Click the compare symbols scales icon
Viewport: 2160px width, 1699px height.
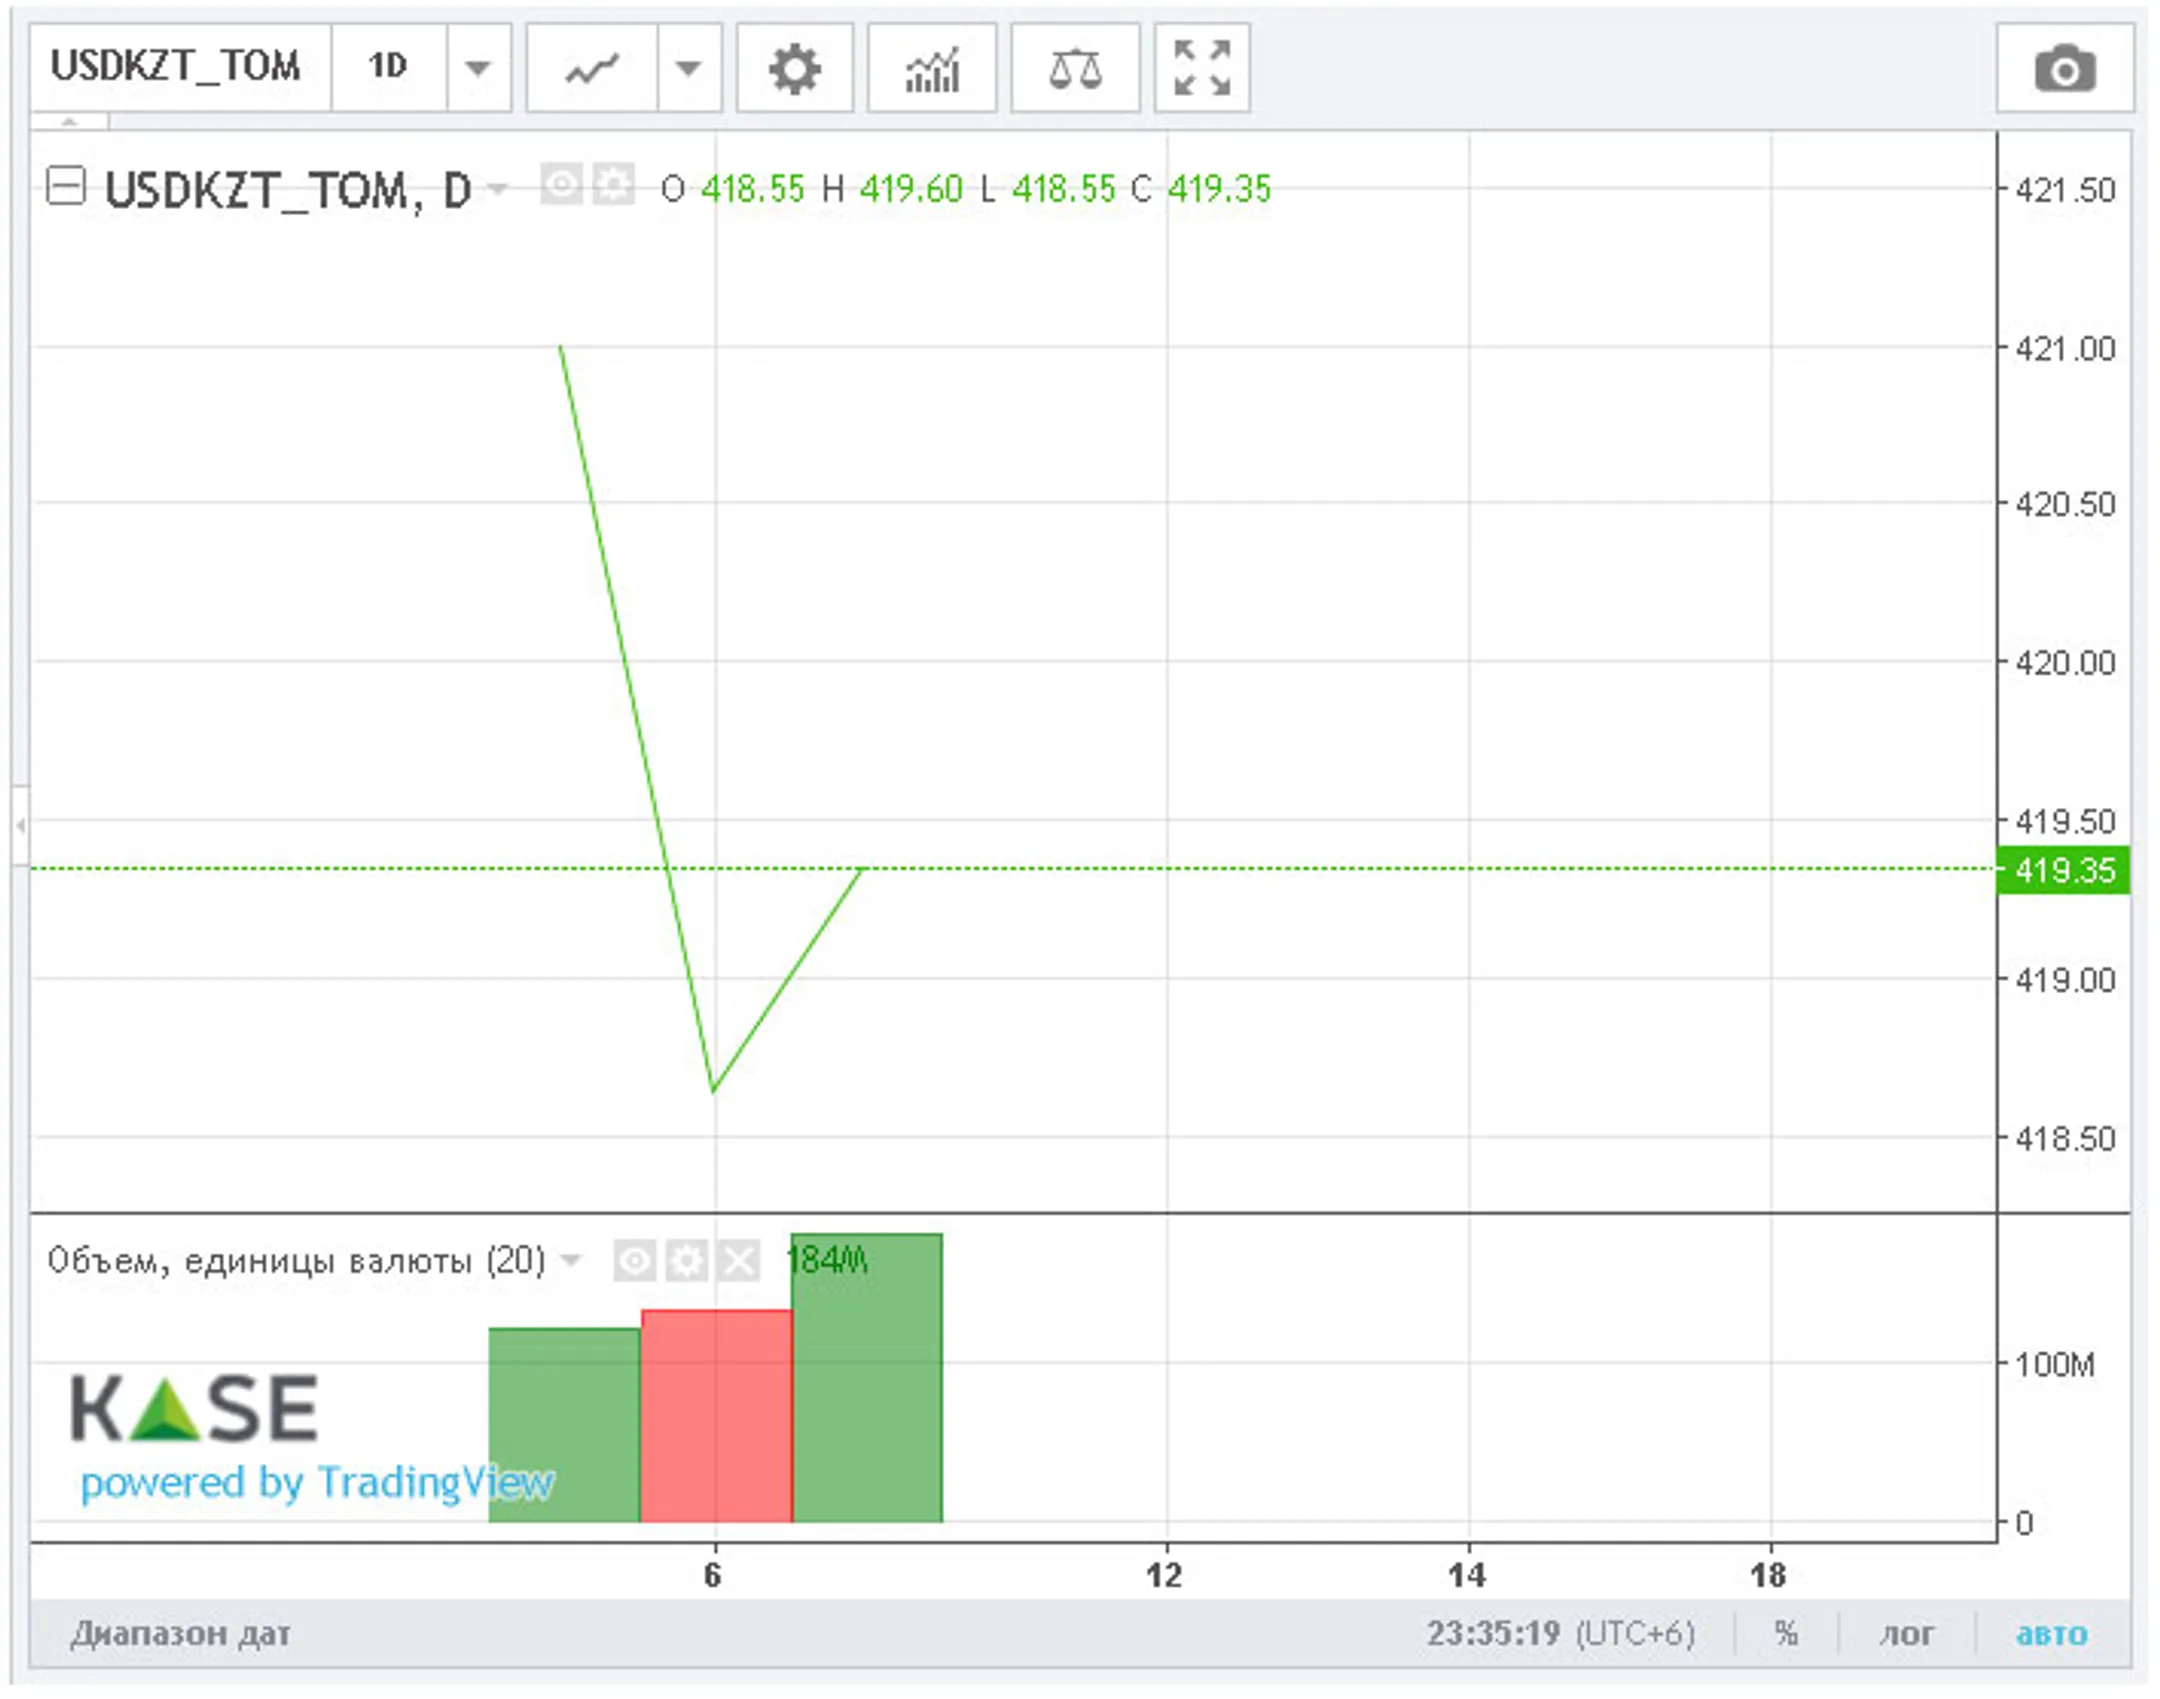coord(1074,69)
